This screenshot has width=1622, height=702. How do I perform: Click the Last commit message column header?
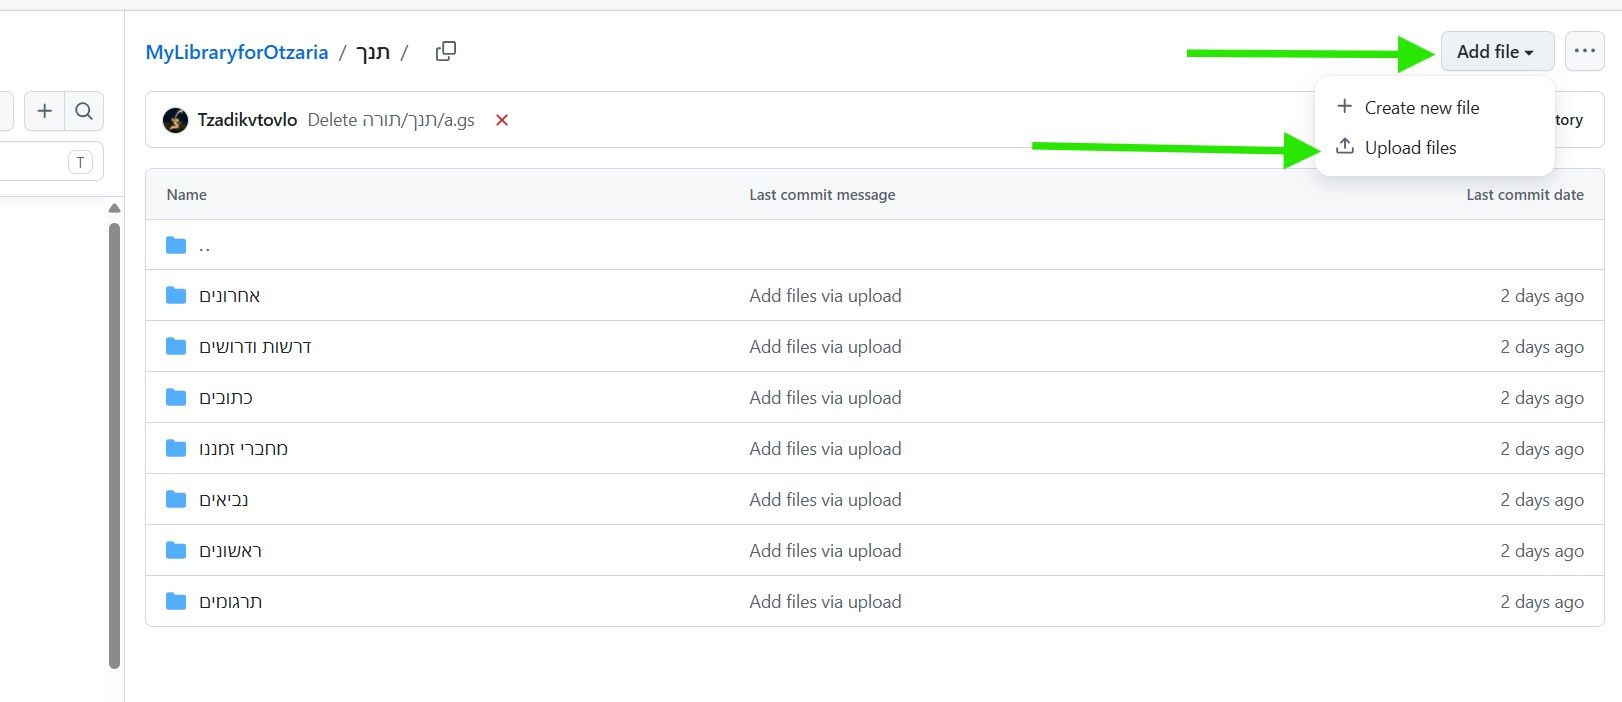tap(822, 195)
